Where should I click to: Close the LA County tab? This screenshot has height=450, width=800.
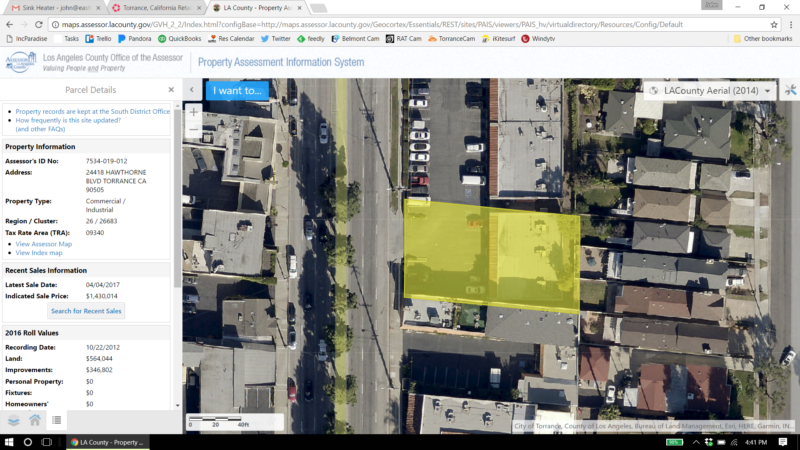(299, 8)
